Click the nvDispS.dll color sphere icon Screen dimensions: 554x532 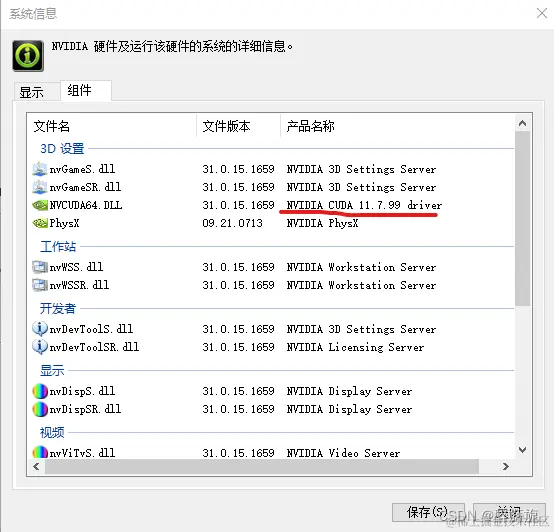(x=40, y=391)
